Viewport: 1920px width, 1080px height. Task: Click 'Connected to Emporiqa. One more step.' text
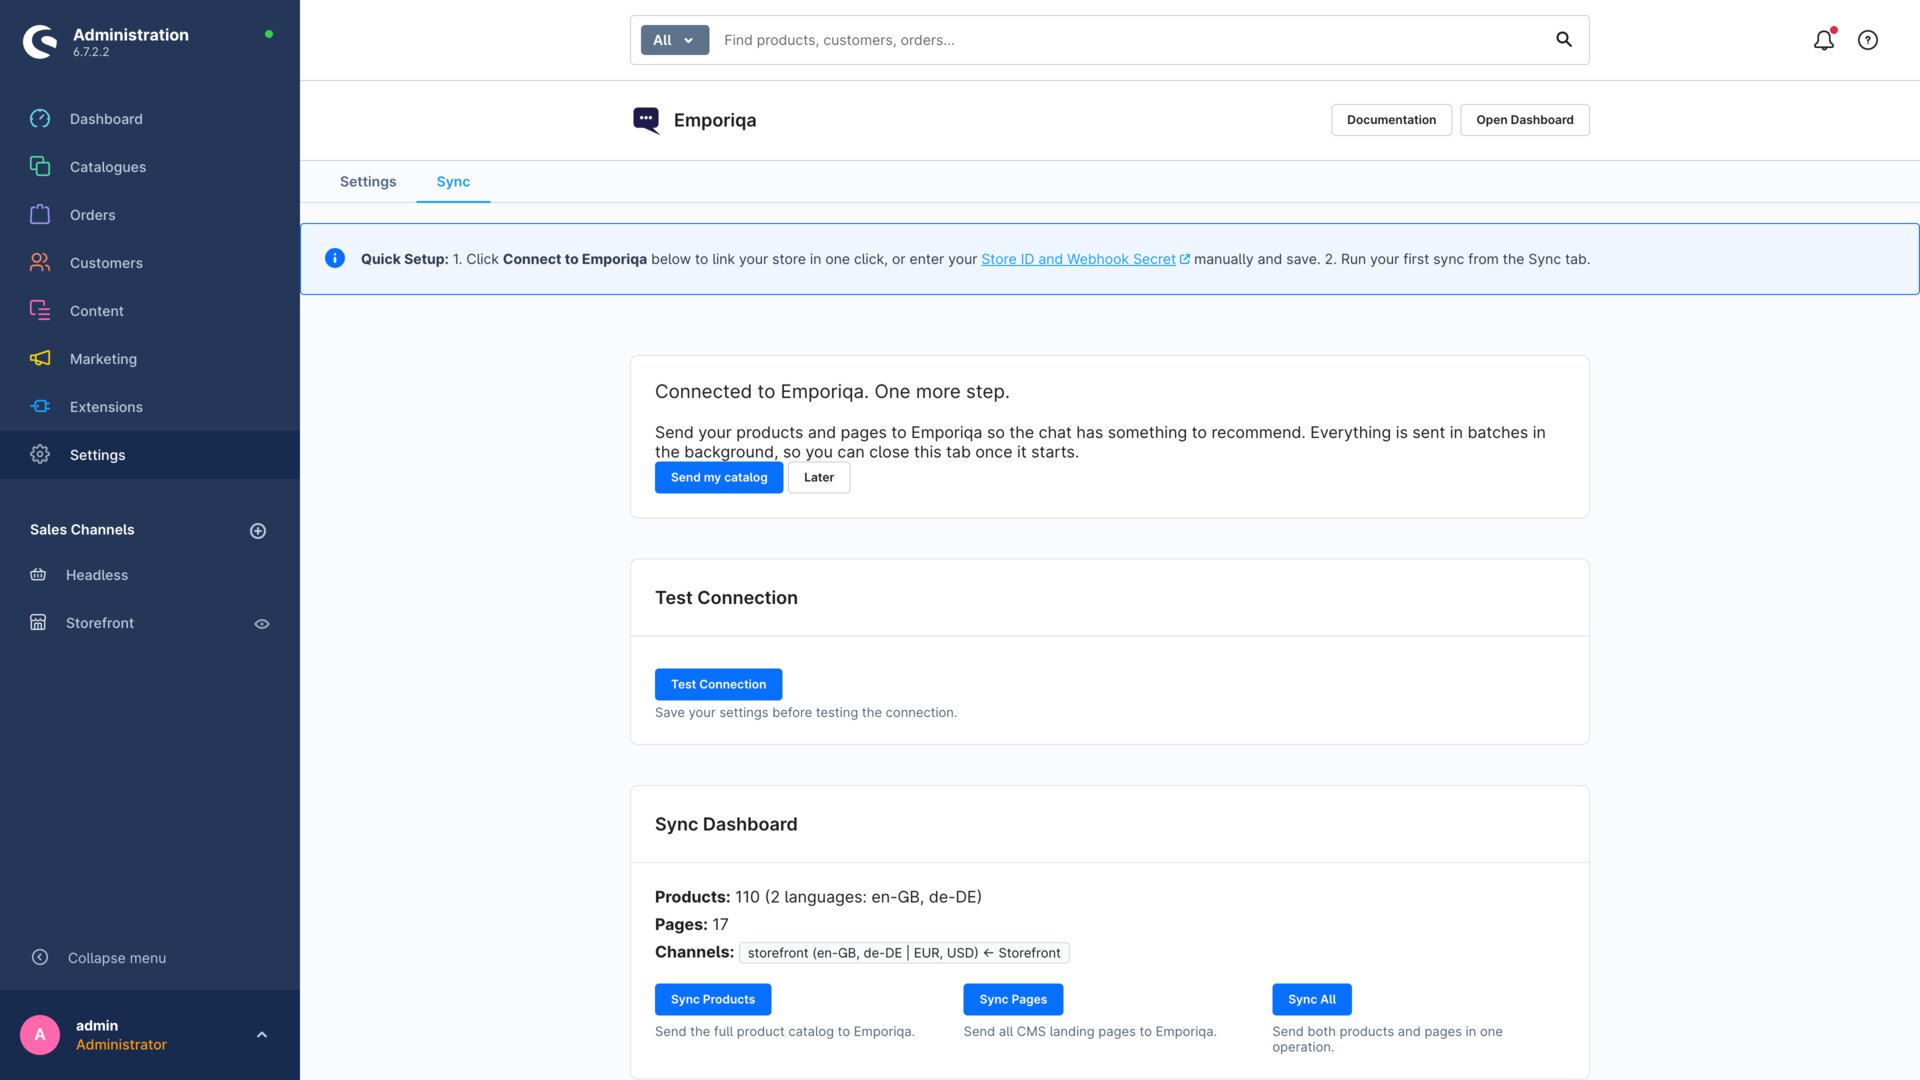tap(832, 392)
